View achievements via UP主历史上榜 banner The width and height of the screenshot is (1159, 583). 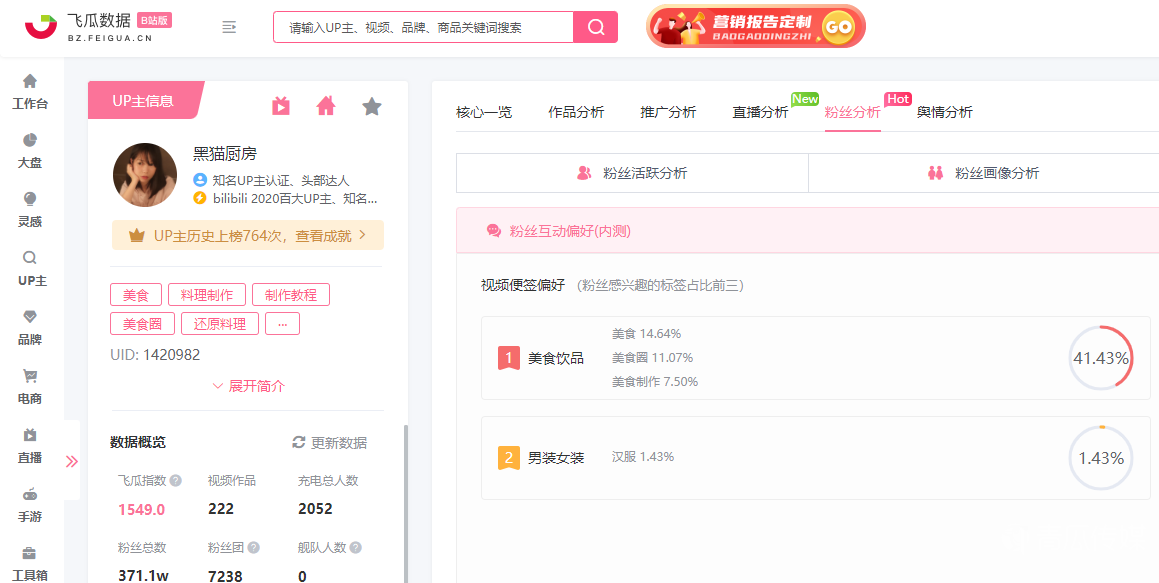(x=247, y=236)
